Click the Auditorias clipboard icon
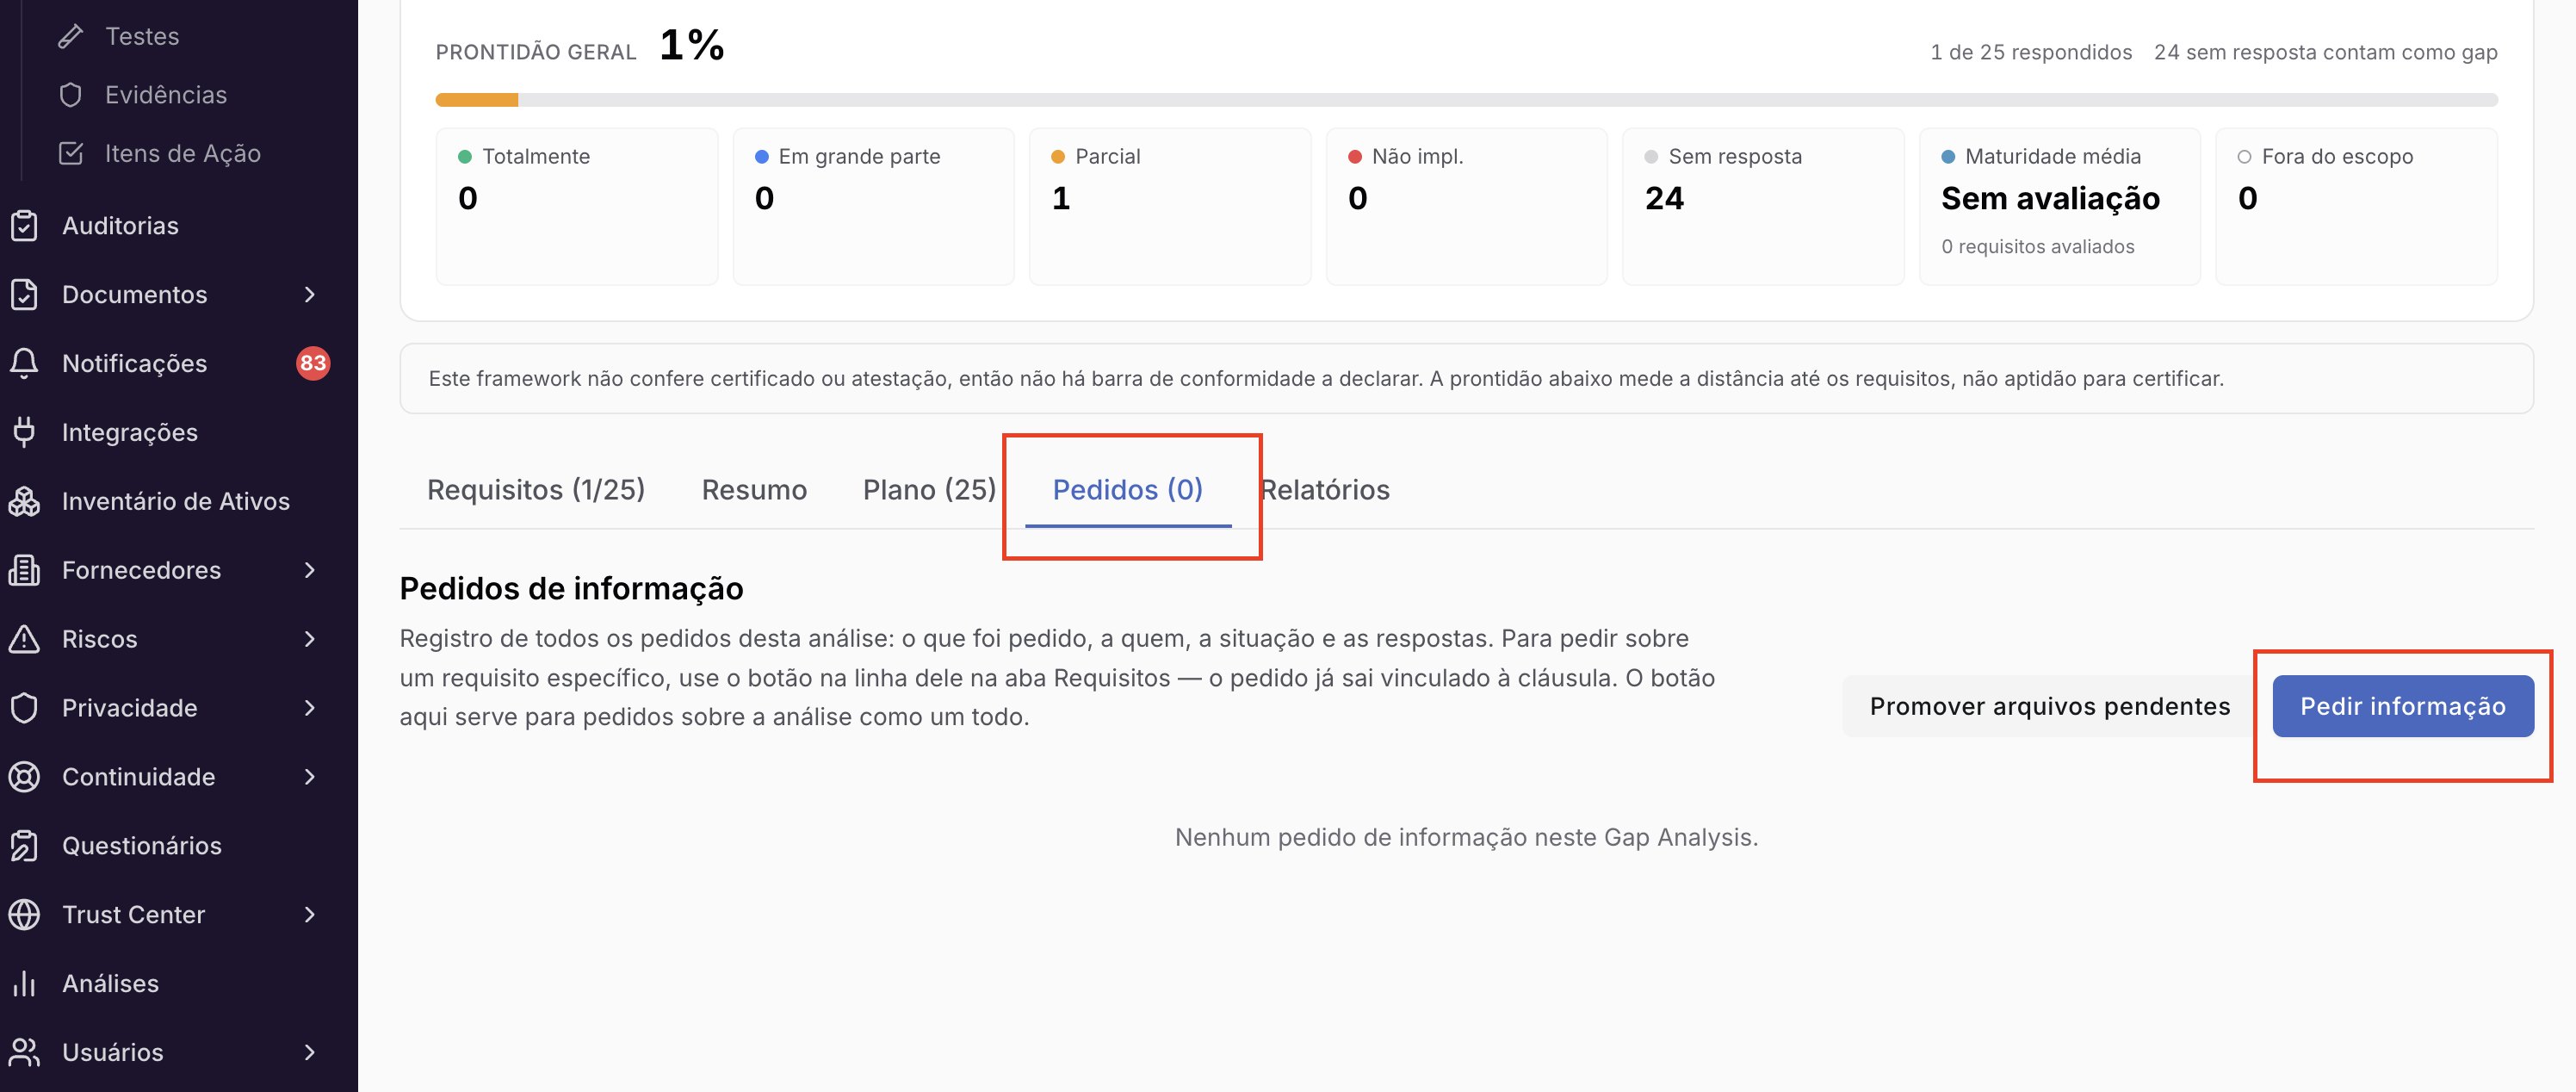The image size is (2576, 1092). (24, 226)
